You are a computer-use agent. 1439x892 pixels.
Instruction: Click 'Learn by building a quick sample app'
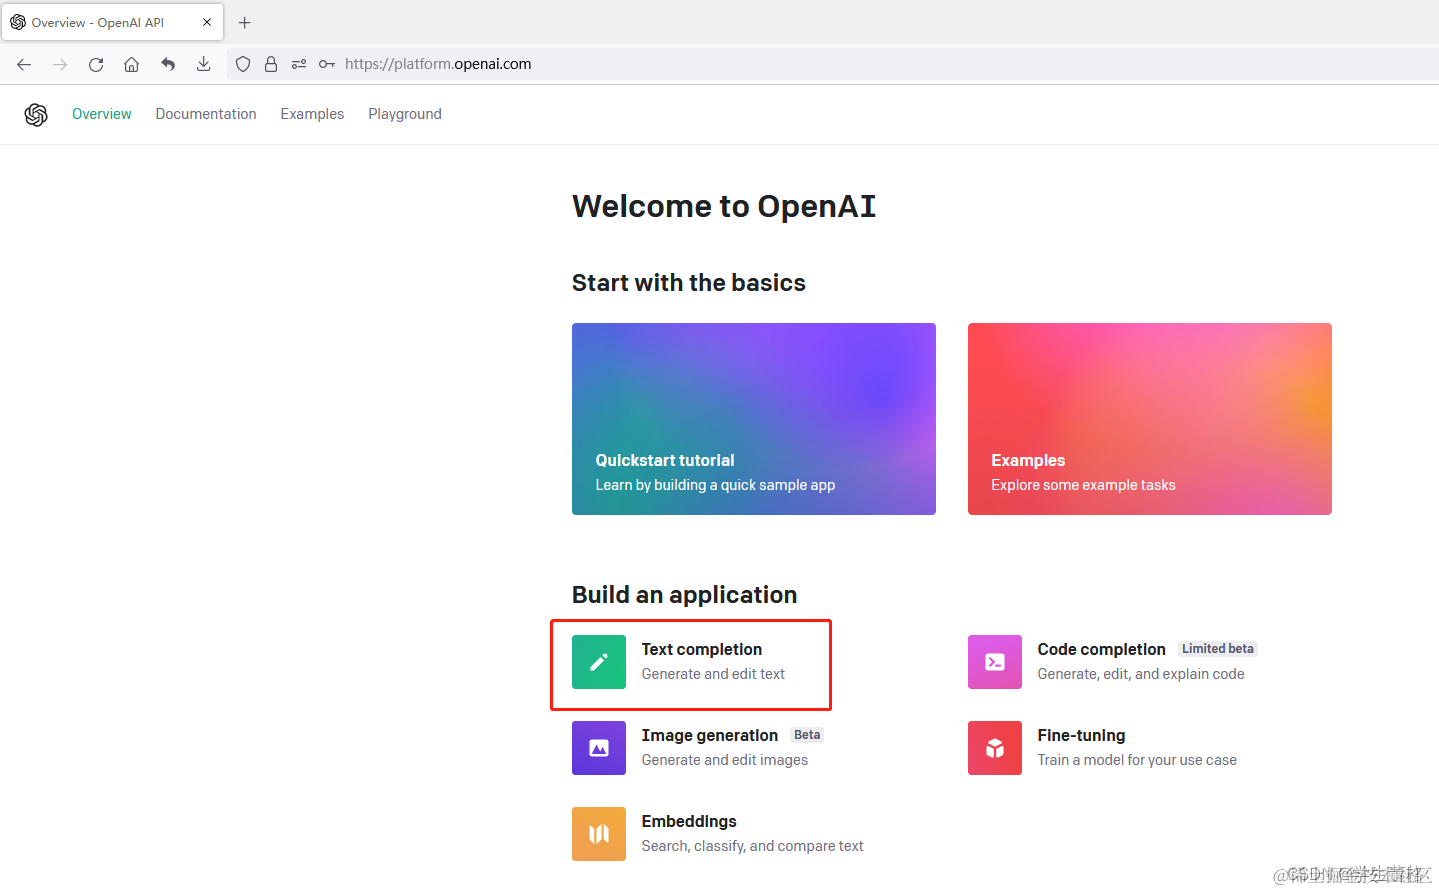[x=715, y=485]
